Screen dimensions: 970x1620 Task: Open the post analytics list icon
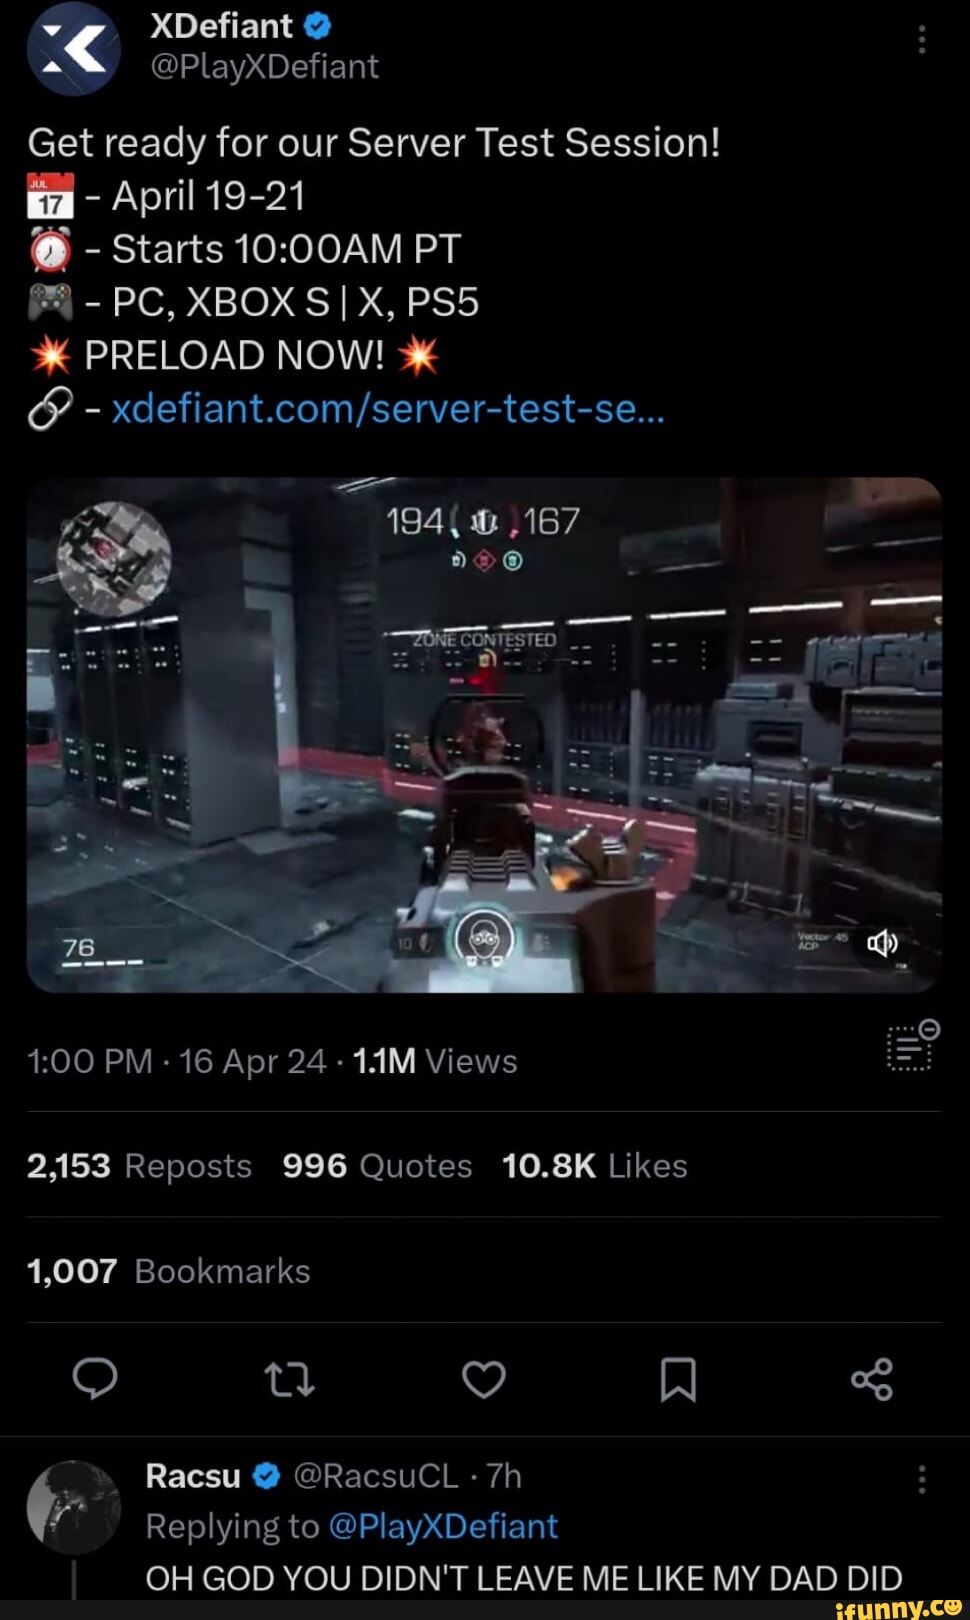(x=912, y=1046)
